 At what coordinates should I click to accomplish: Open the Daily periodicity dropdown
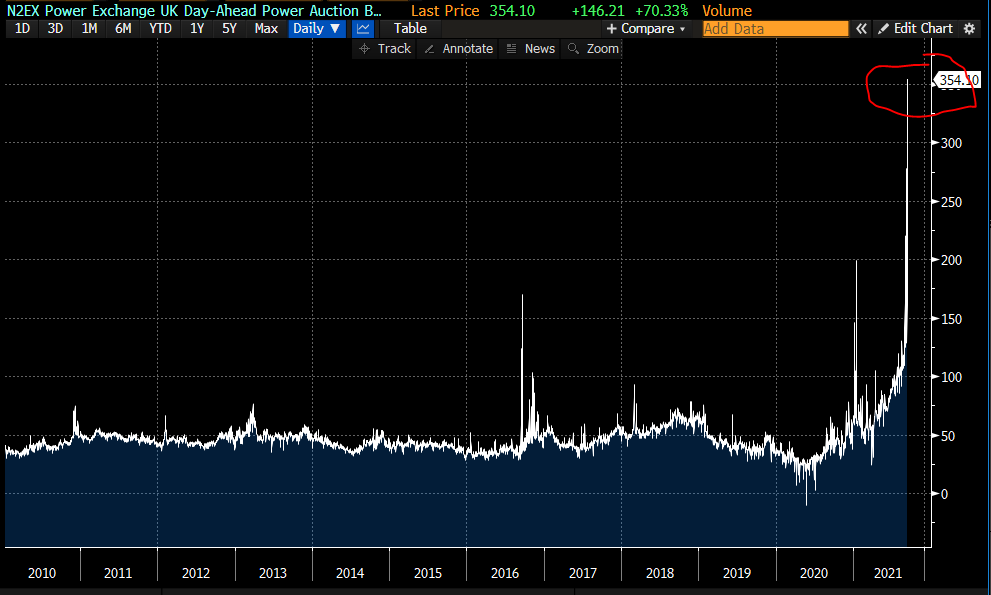point(317,28)
